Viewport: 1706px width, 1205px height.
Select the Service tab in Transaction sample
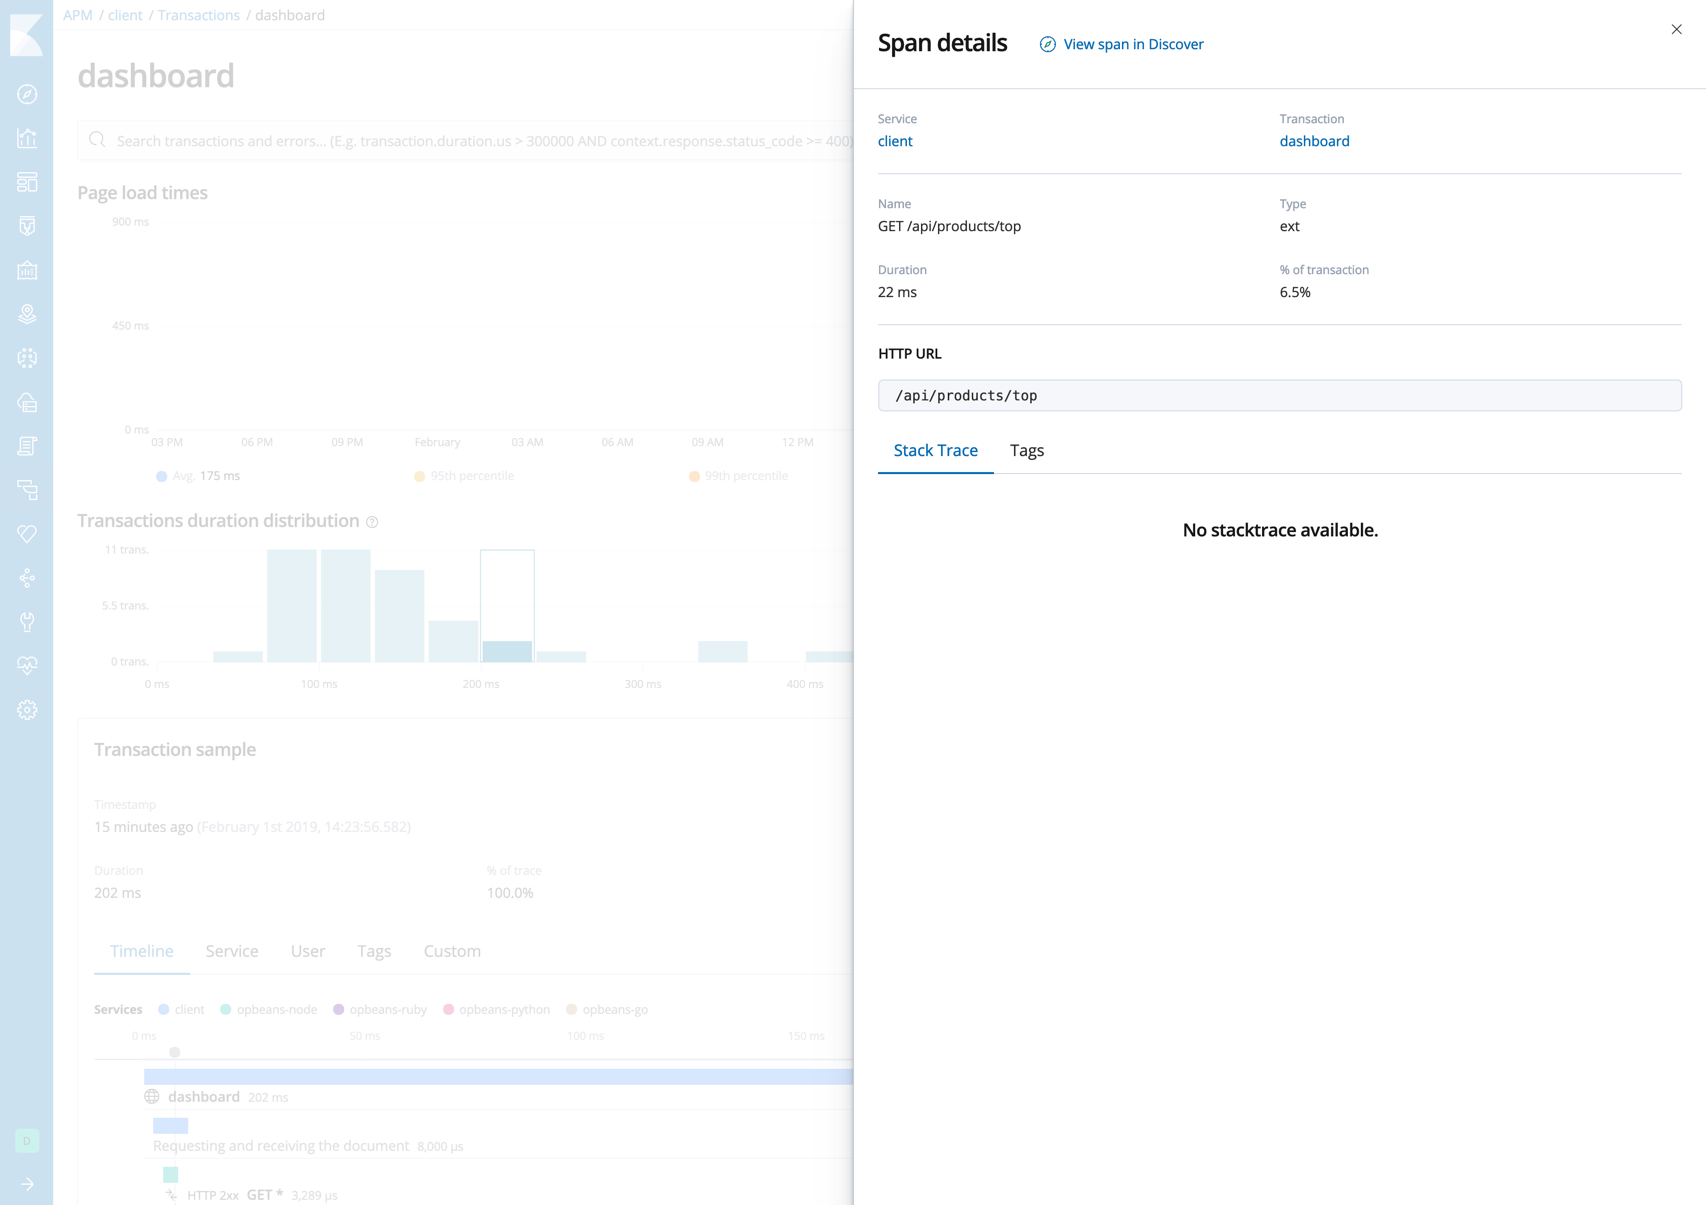point(231,951)
